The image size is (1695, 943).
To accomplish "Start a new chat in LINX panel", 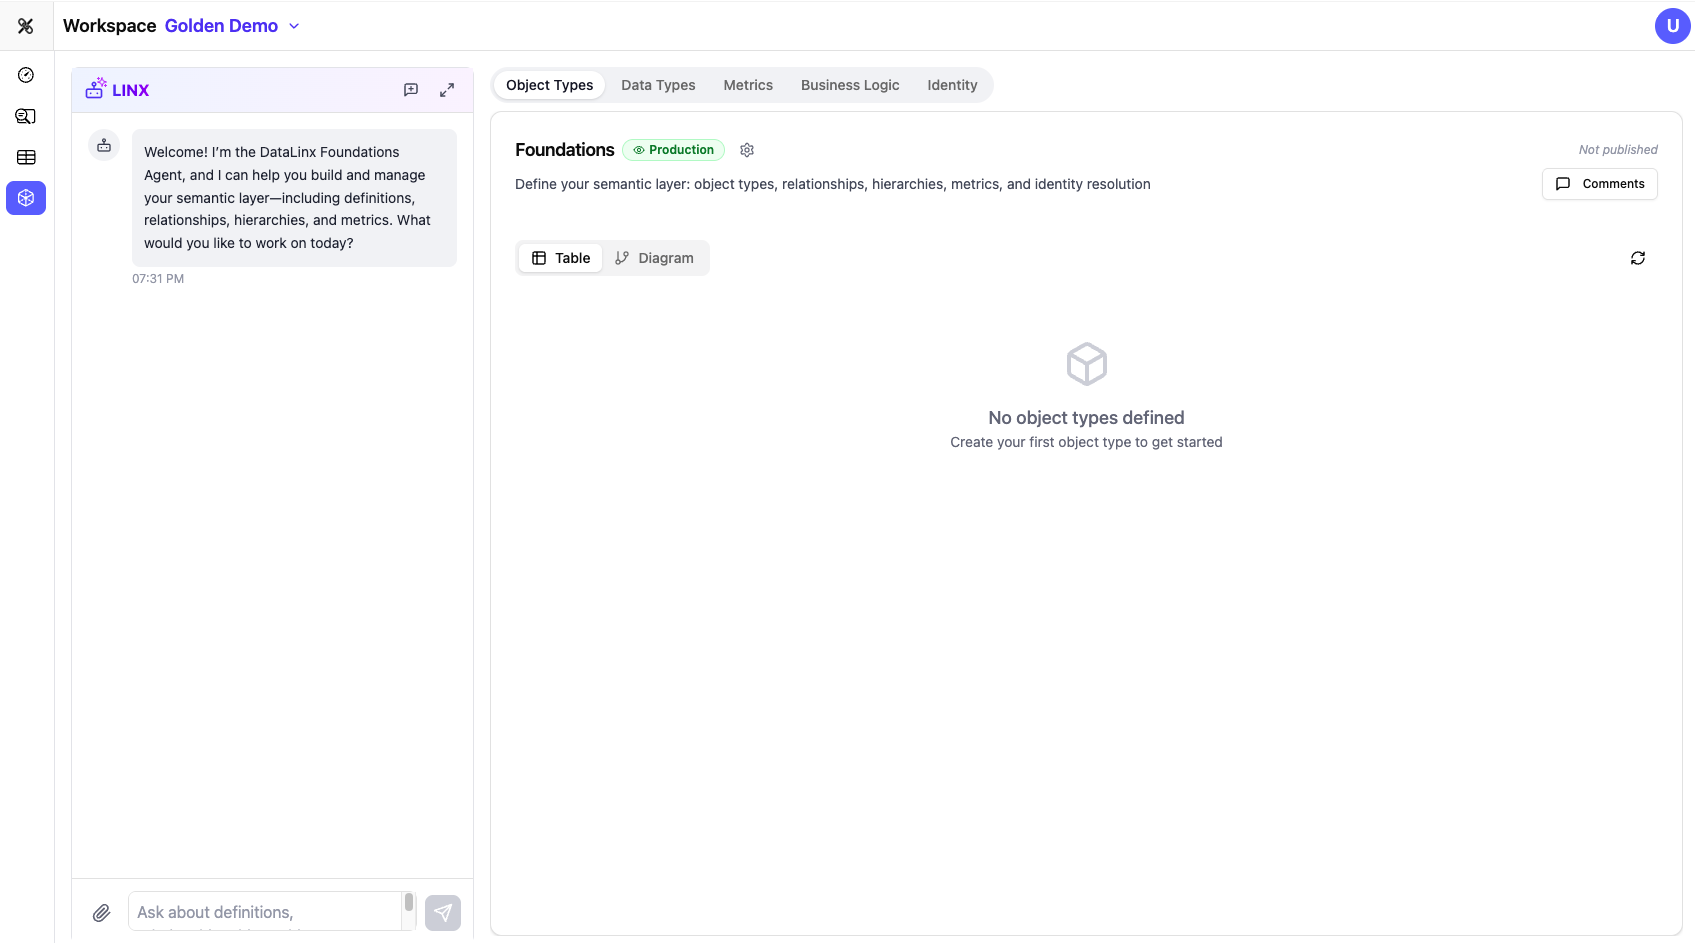I will (411, 90).
